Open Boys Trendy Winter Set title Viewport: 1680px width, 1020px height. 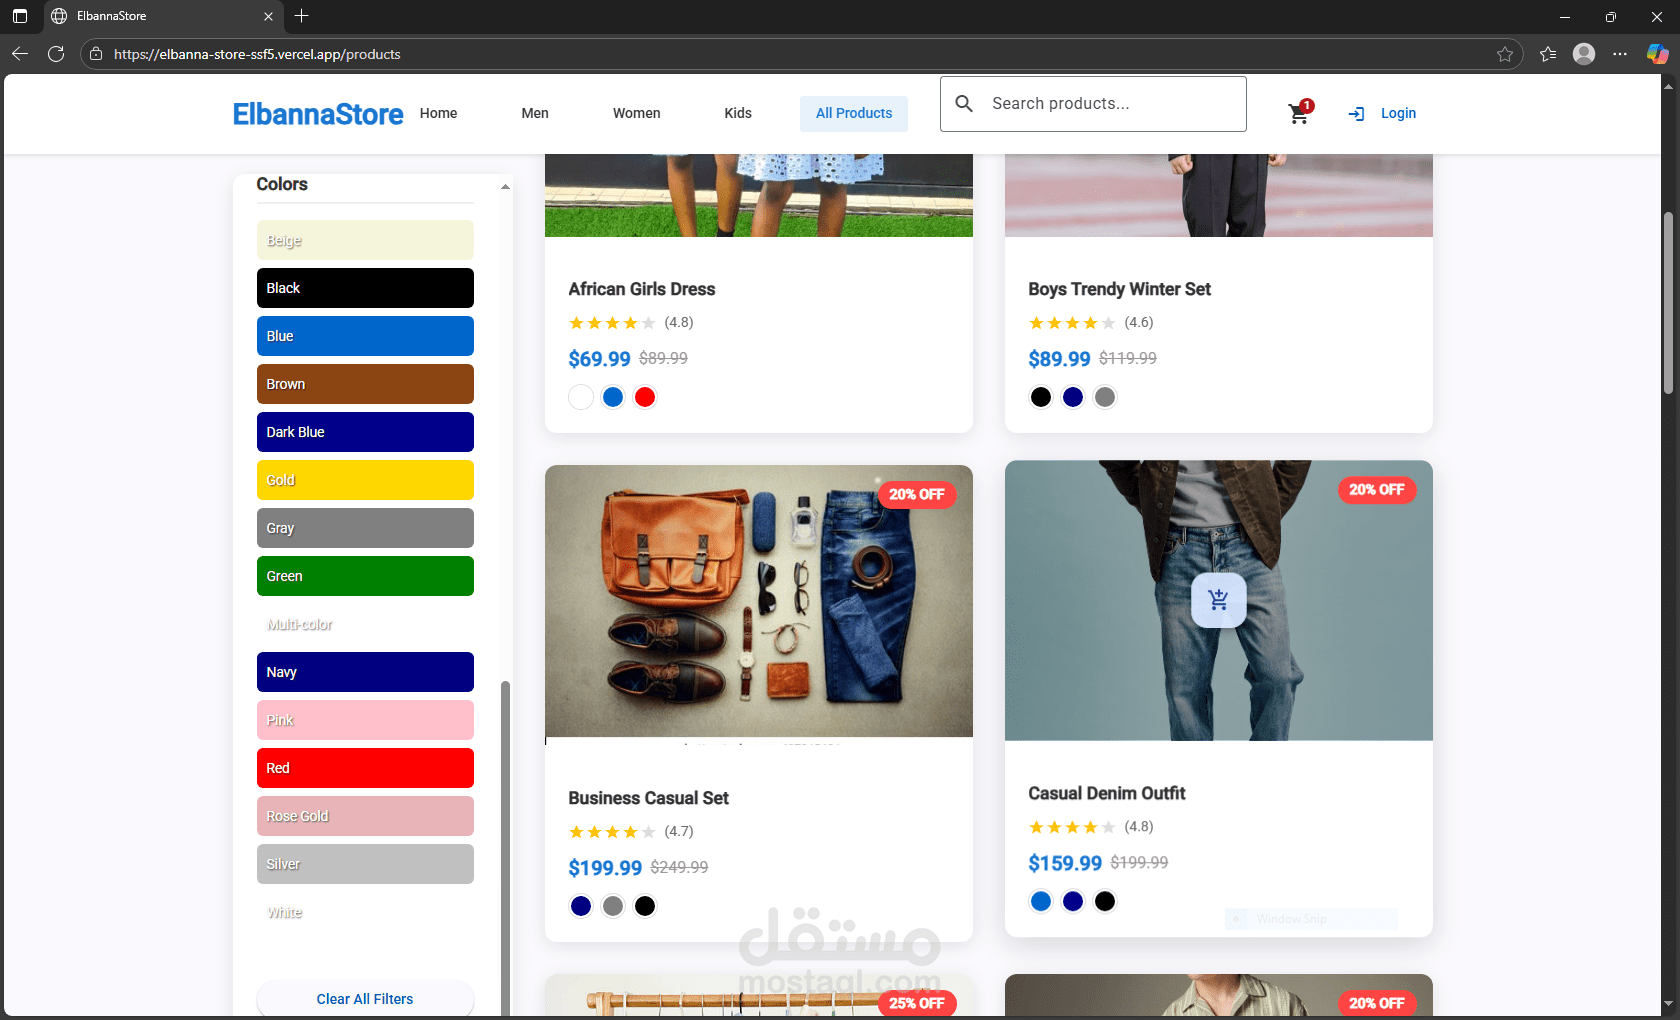(x=1119, y=289)
